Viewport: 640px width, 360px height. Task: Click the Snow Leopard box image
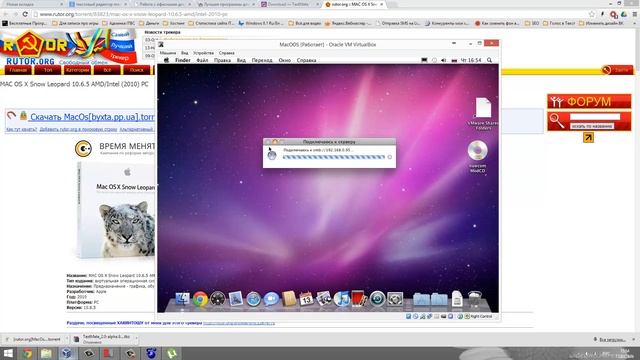tap(116, 210)
